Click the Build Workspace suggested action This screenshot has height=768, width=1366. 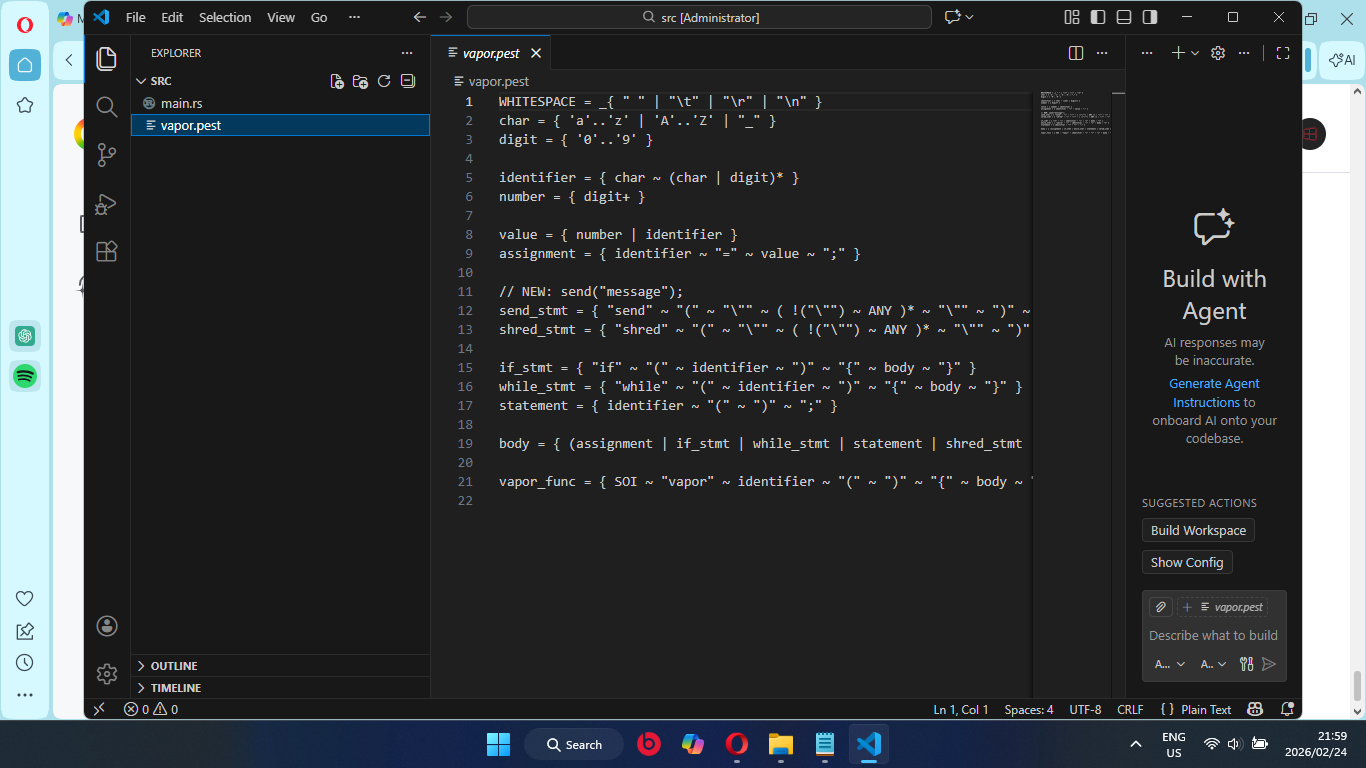coord(1197,530)
